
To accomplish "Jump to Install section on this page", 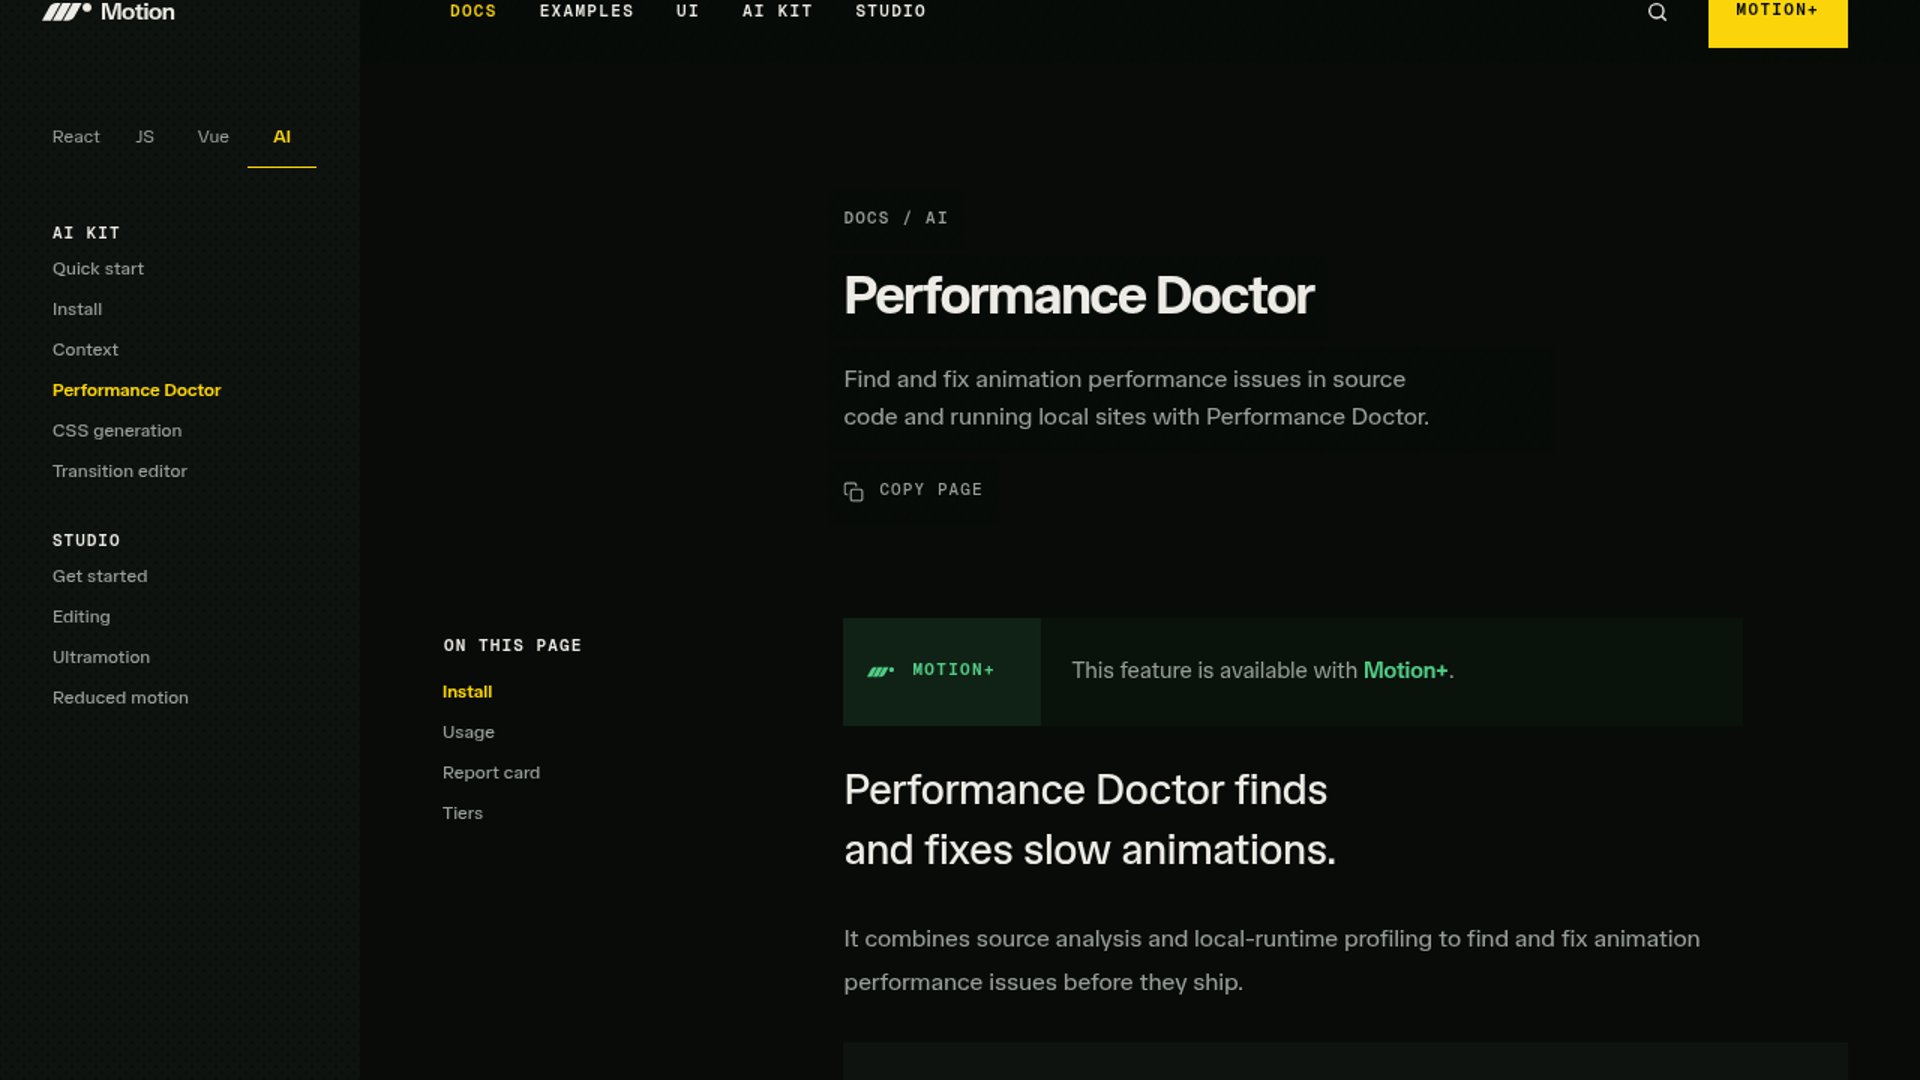I will tap(467, 692).
